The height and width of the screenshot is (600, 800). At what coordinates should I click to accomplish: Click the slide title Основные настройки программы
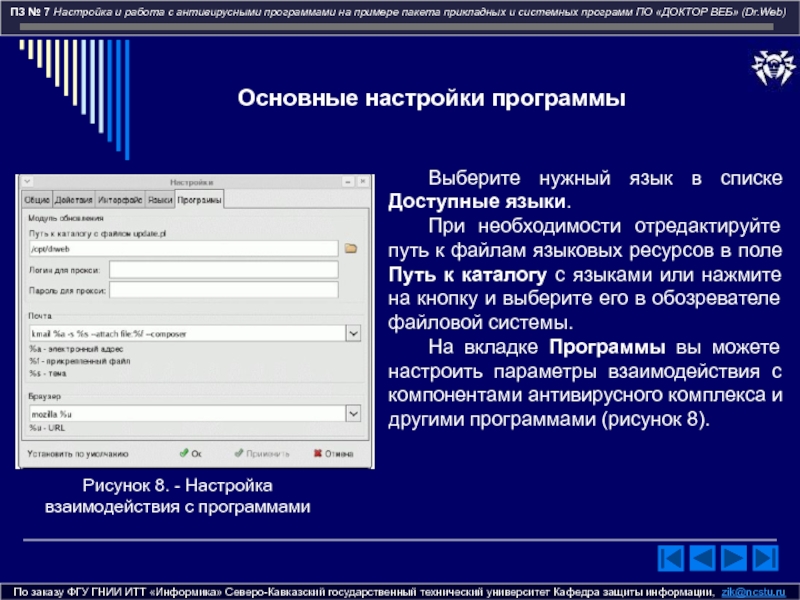click(x=431, y=98)
